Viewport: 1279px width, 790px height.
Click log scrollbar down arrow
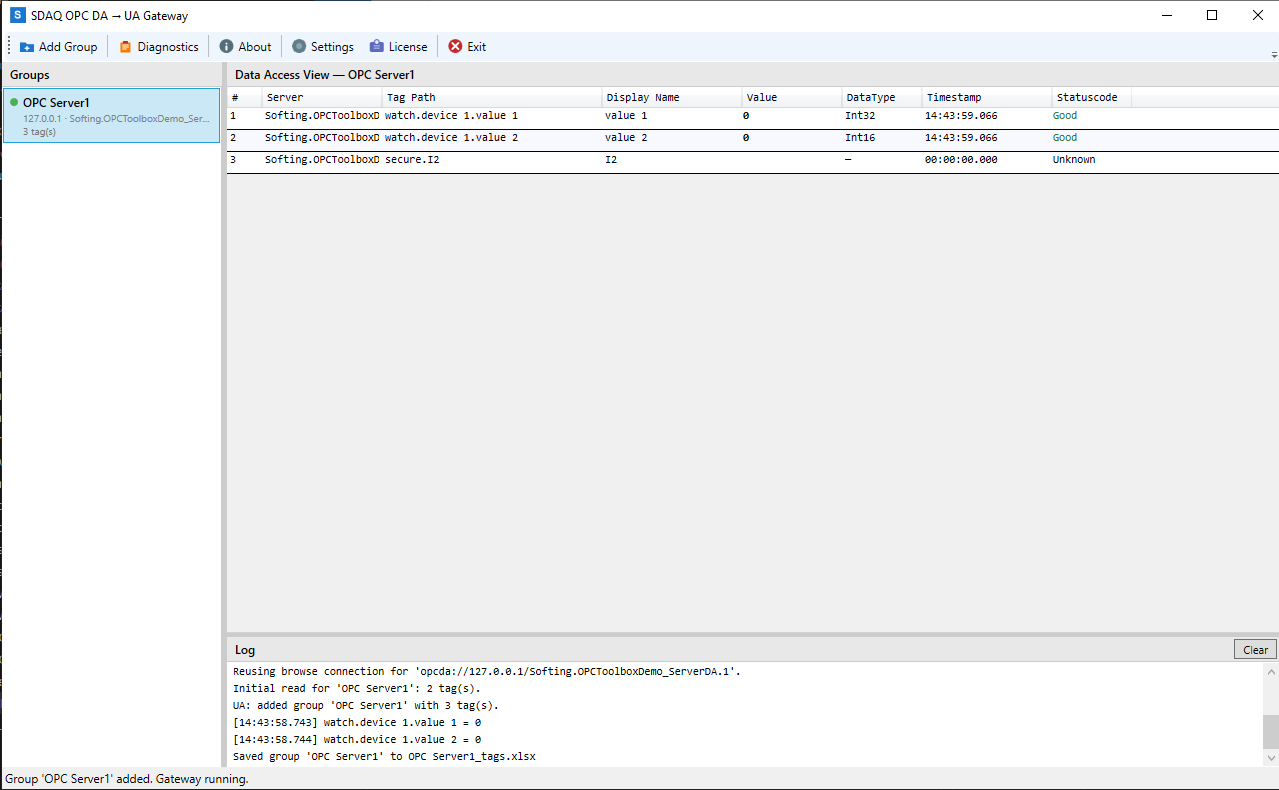1270,758
